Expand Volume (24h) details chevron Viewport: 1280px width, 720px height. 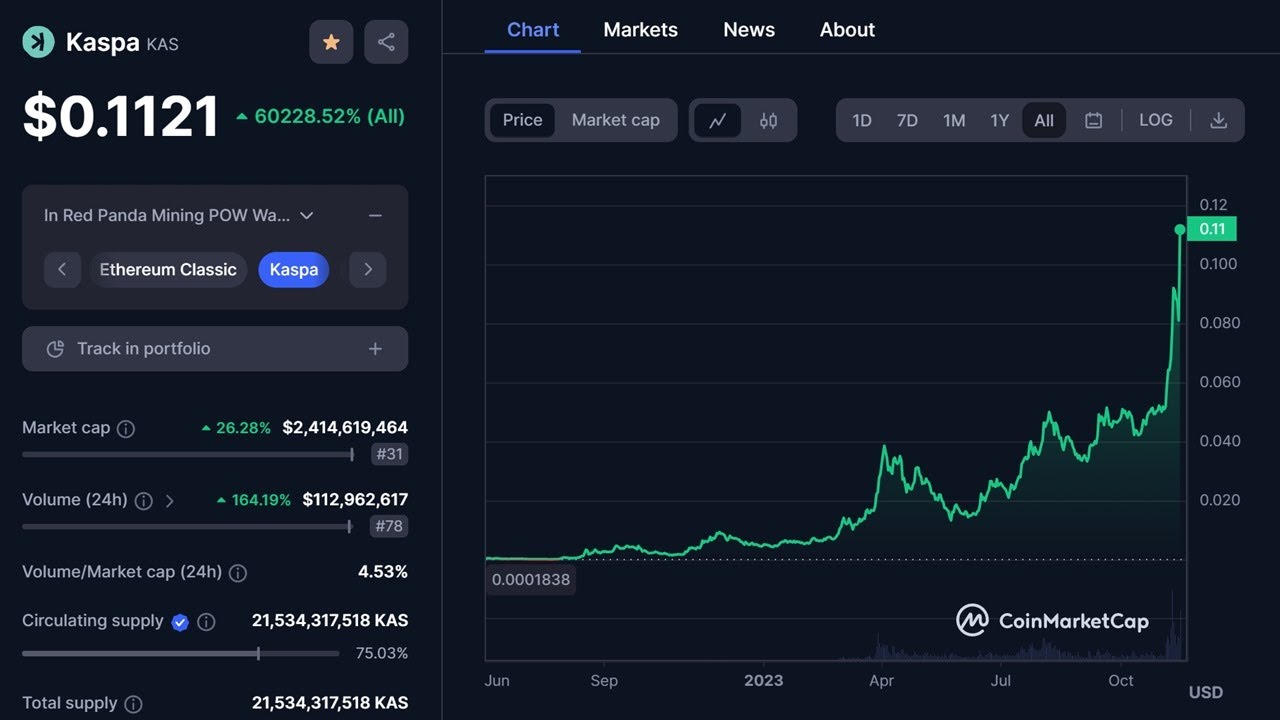click(x=169, y=500)
